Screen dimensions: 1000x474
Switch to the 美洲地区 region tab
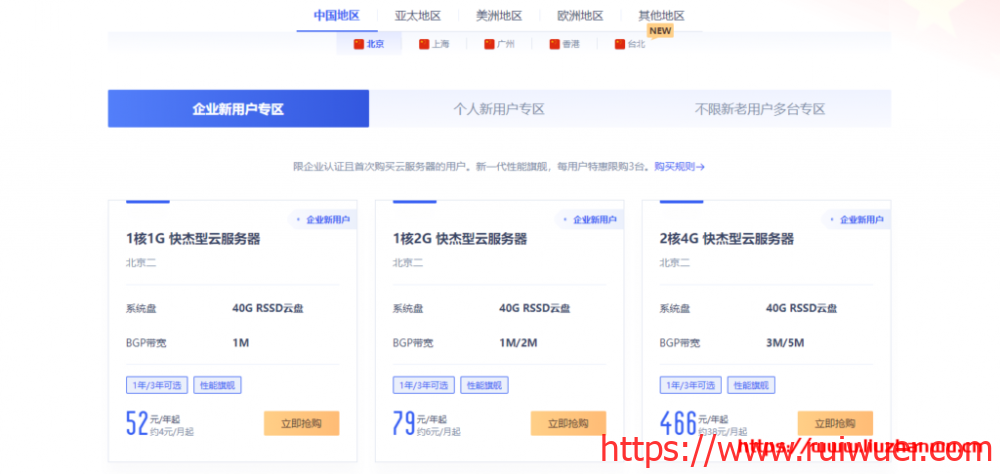pyautogui.click(x=498, y=15)
